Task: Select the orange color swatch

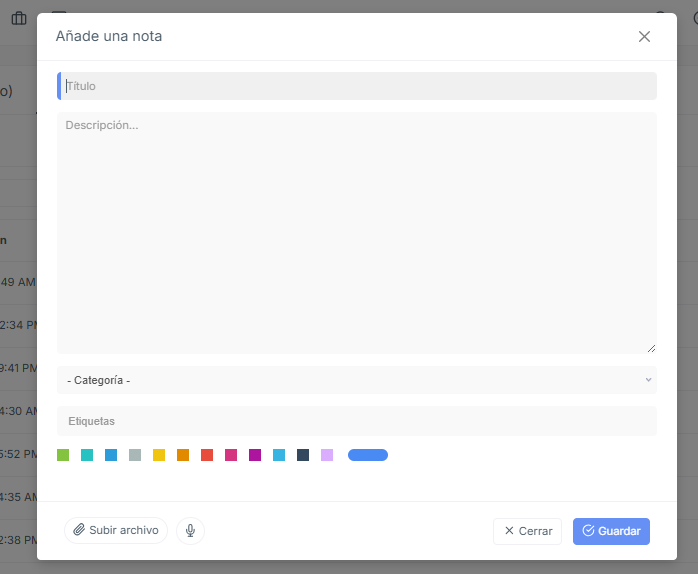Action: click(183, 455)
